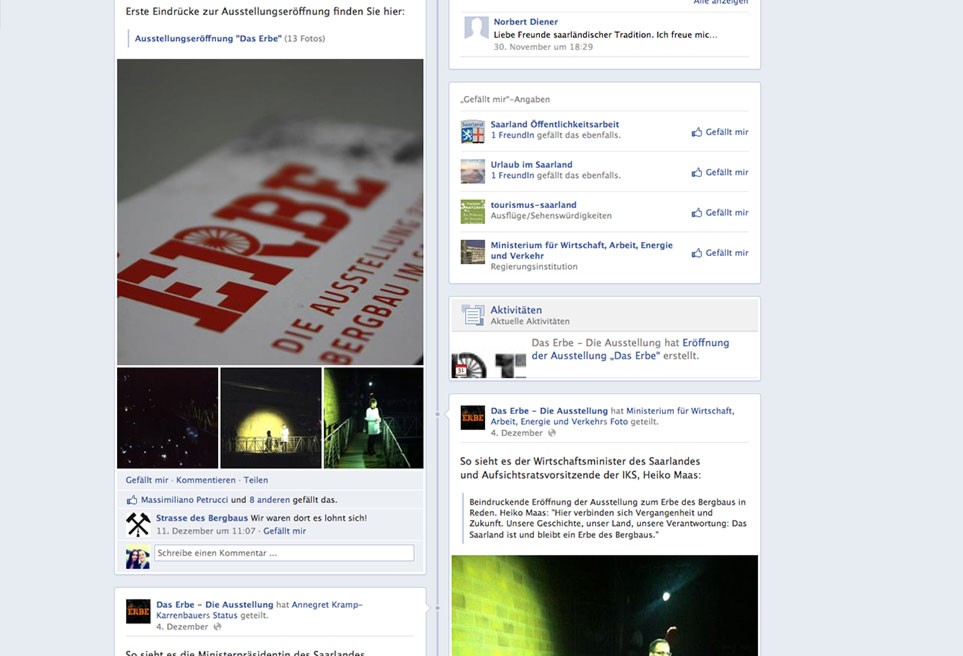Click Das Erbe – Die Ausstellung name on right post
The height and width of the screenshot is (656, 963).
[549, 411]
